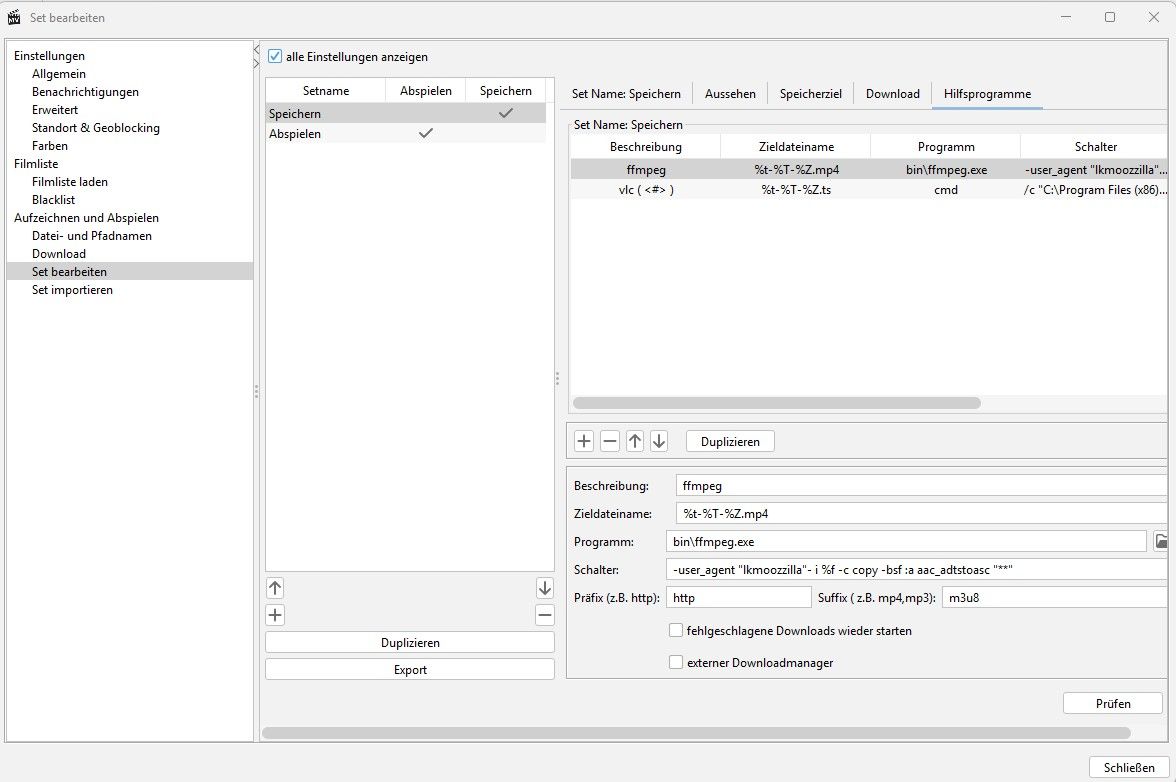Click the Prüfen button
This screenshot has width=1176, height=782.
(x=1112, y=703)
